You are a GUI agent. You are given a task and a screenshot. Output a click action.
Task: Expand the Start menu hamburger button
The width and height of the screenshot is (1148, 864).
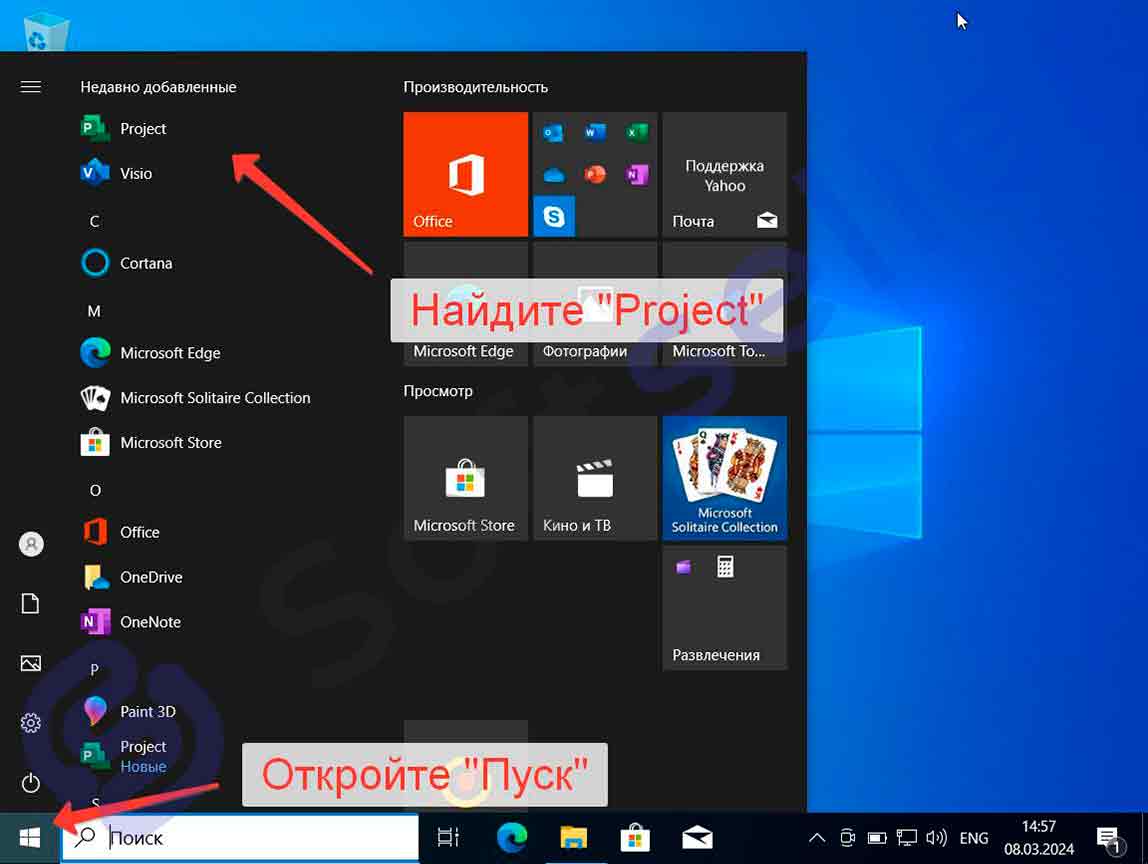point(31,87)
